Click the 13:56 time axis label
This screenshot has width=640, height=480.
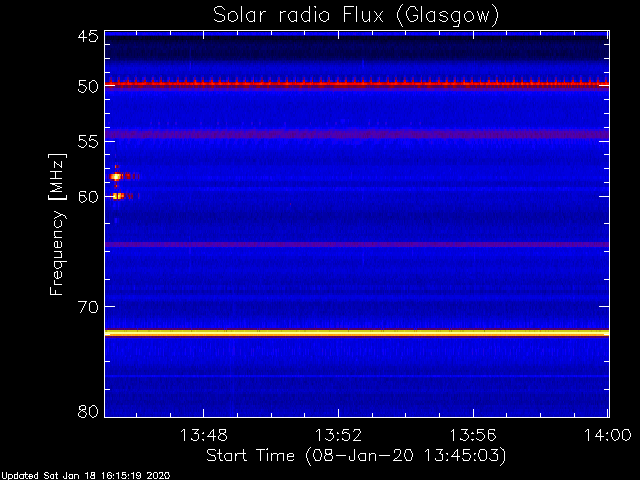[x=473, y=435]
